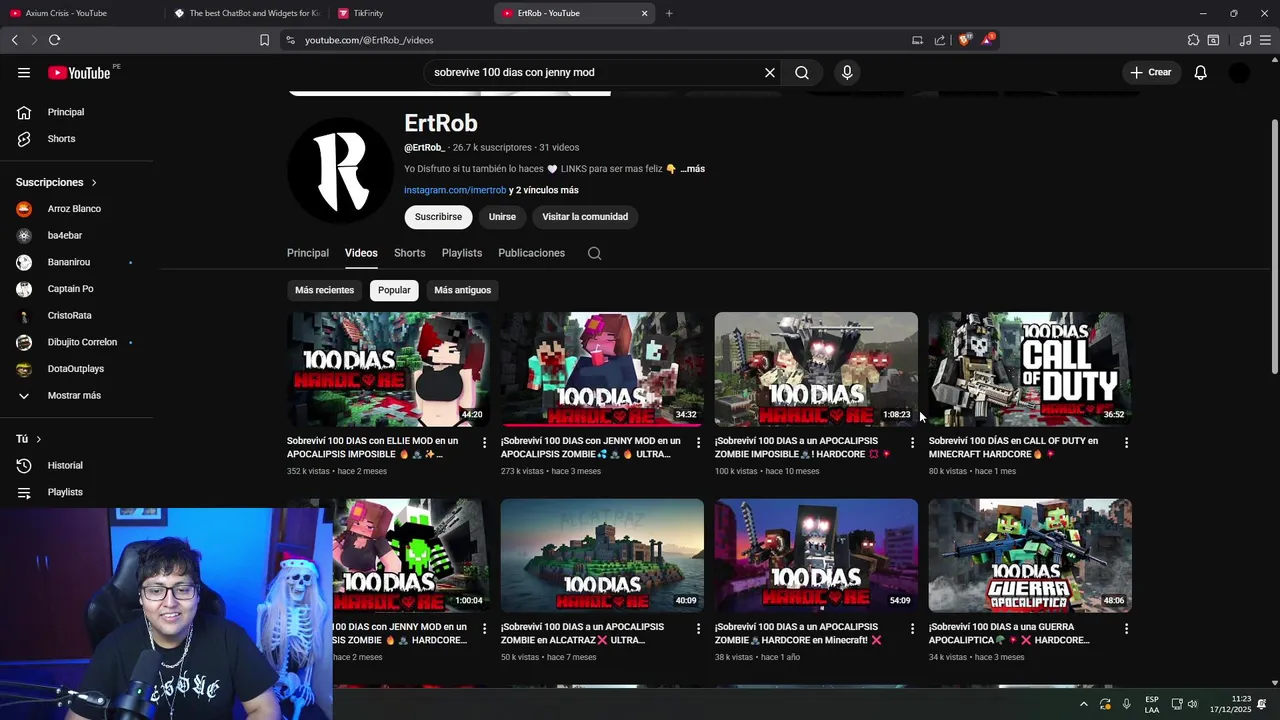
Task: Click Visitar la comunidad button
Action: point(585,217)
